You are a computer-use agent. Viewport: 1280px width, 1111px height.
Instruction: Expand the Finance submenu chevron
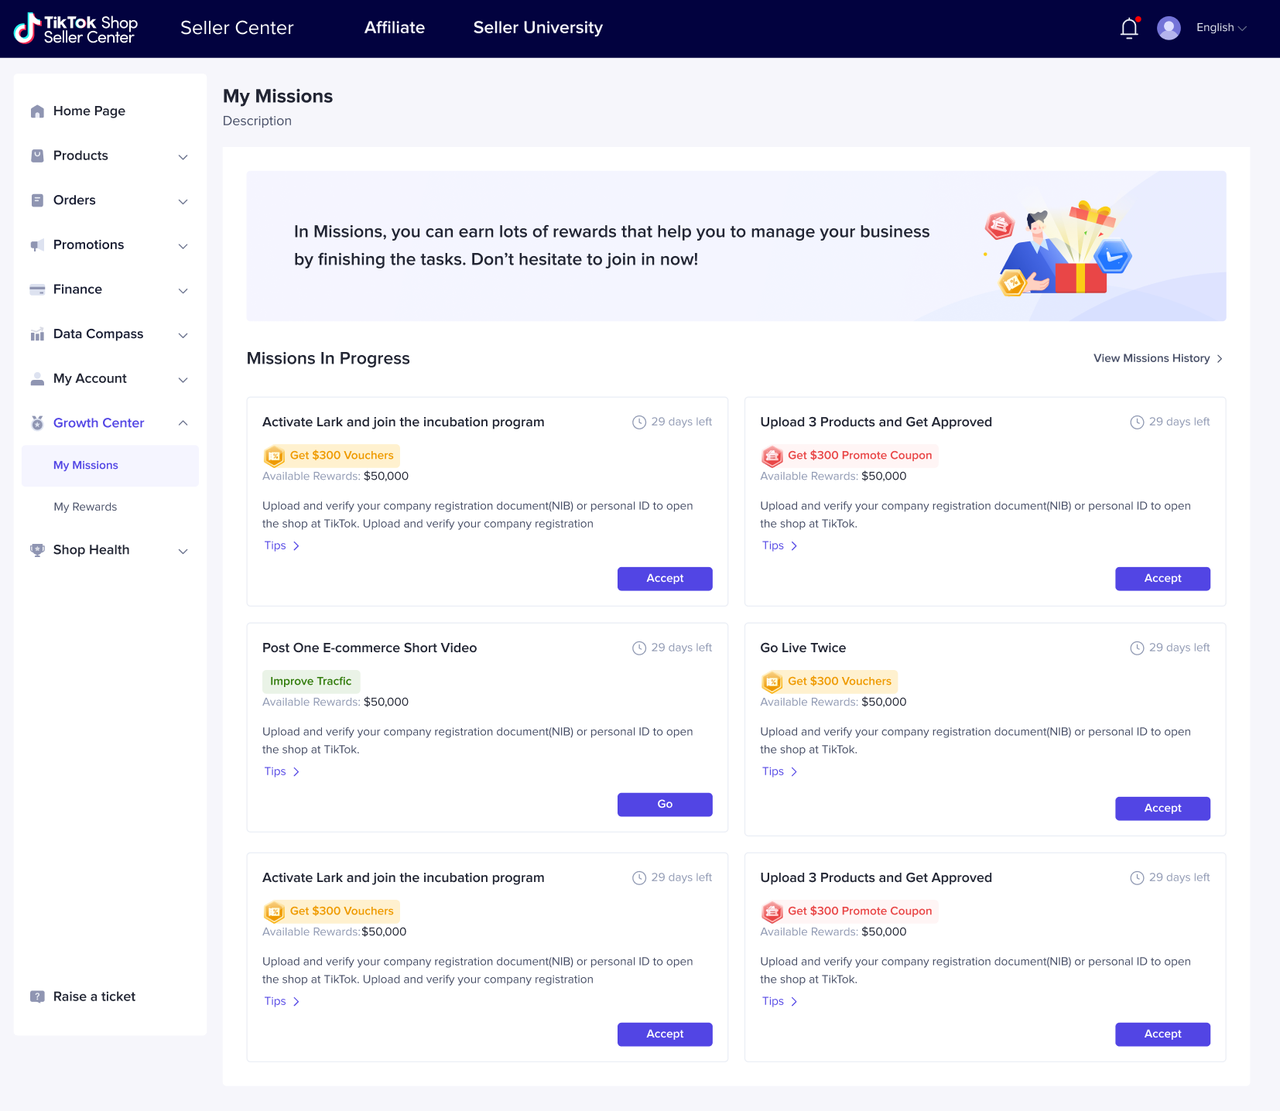click(183, 291)
